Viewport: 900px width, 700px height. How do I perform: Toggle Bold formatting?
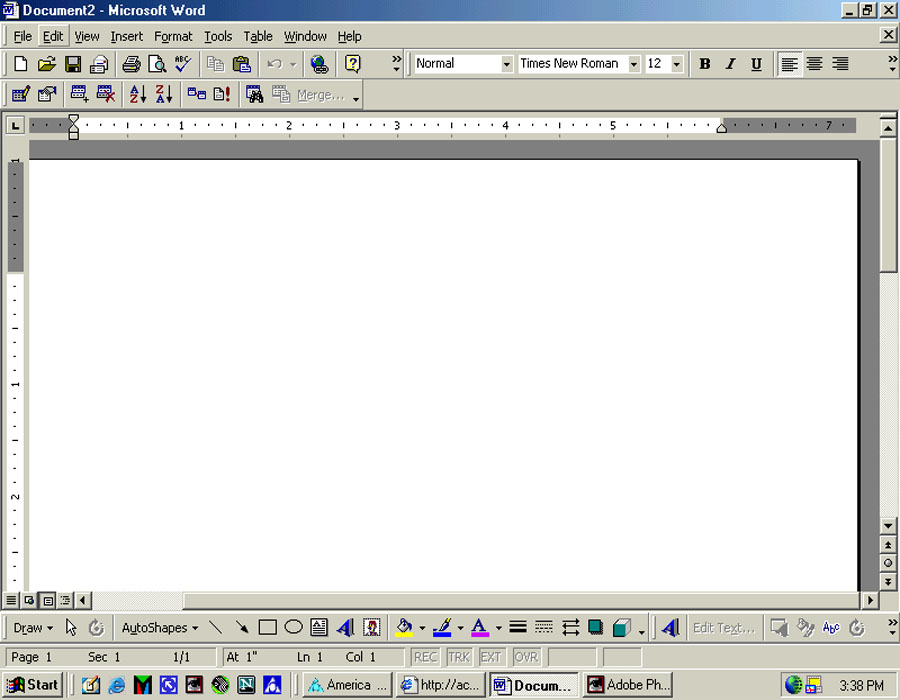704,64
